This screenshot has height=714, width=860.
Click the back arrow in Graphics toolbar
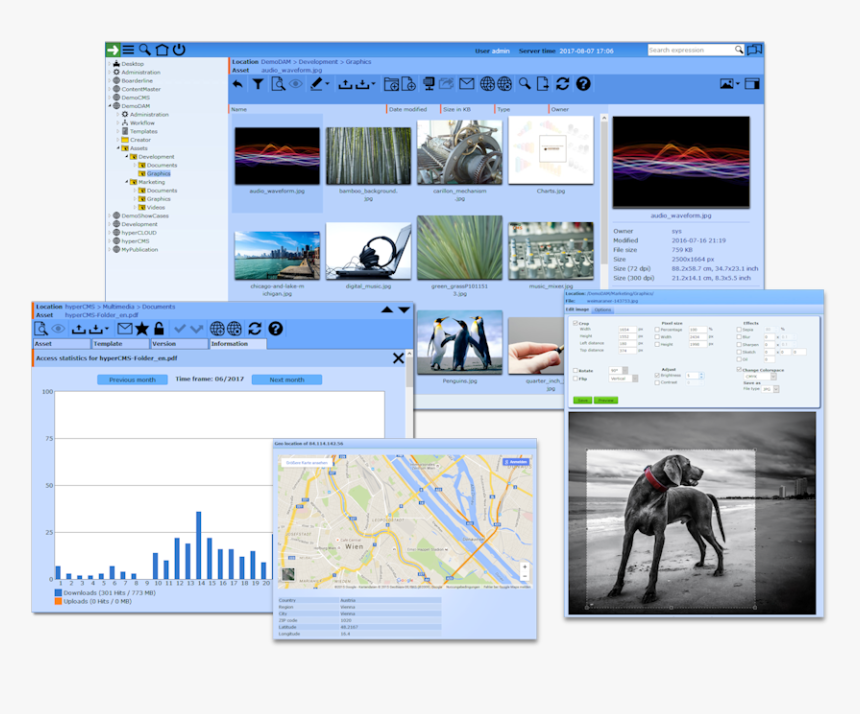(x=237, y=84)
